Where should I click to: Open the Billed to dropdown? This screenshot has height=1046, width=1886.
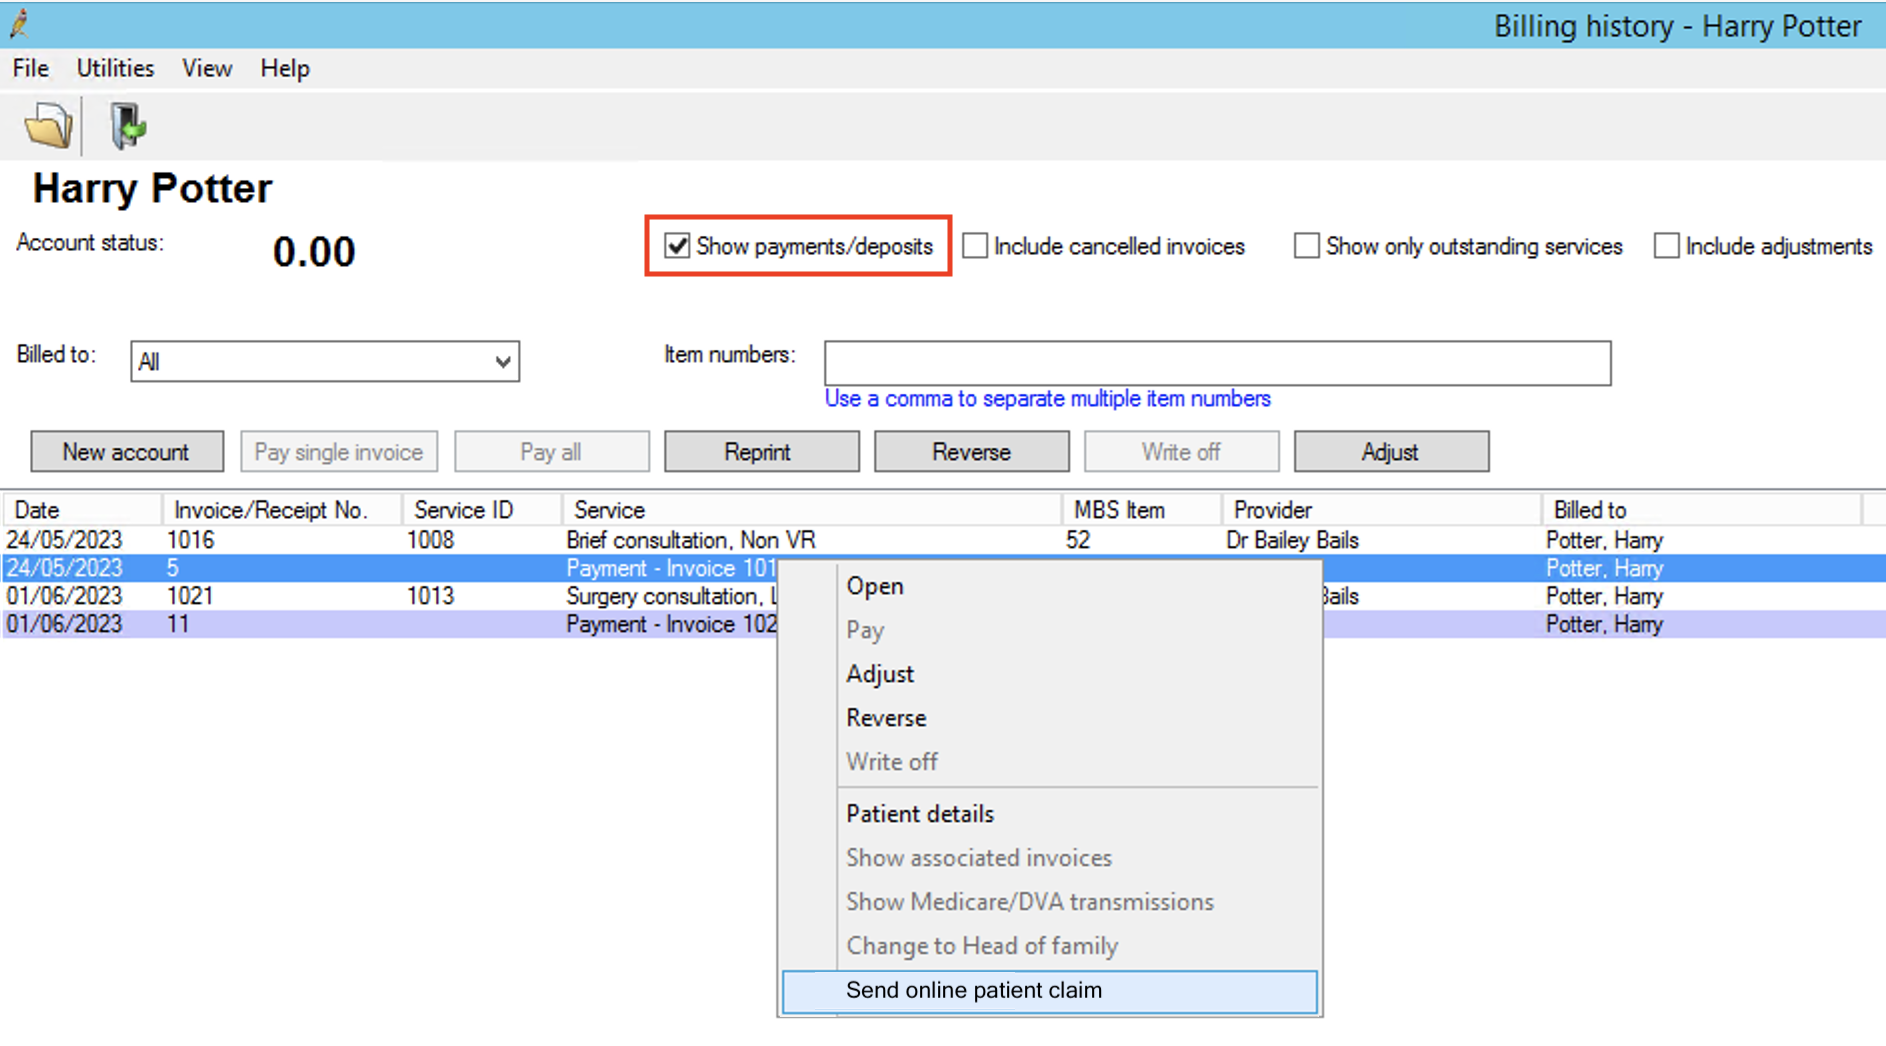click(x=503, y=361)
